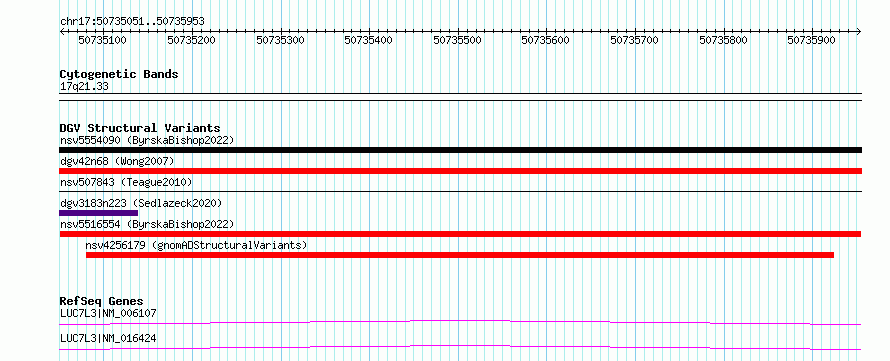Viewport: 890px width, 361px height.
Task: Click ruler position 50735400
Action: tap(368, 40)
